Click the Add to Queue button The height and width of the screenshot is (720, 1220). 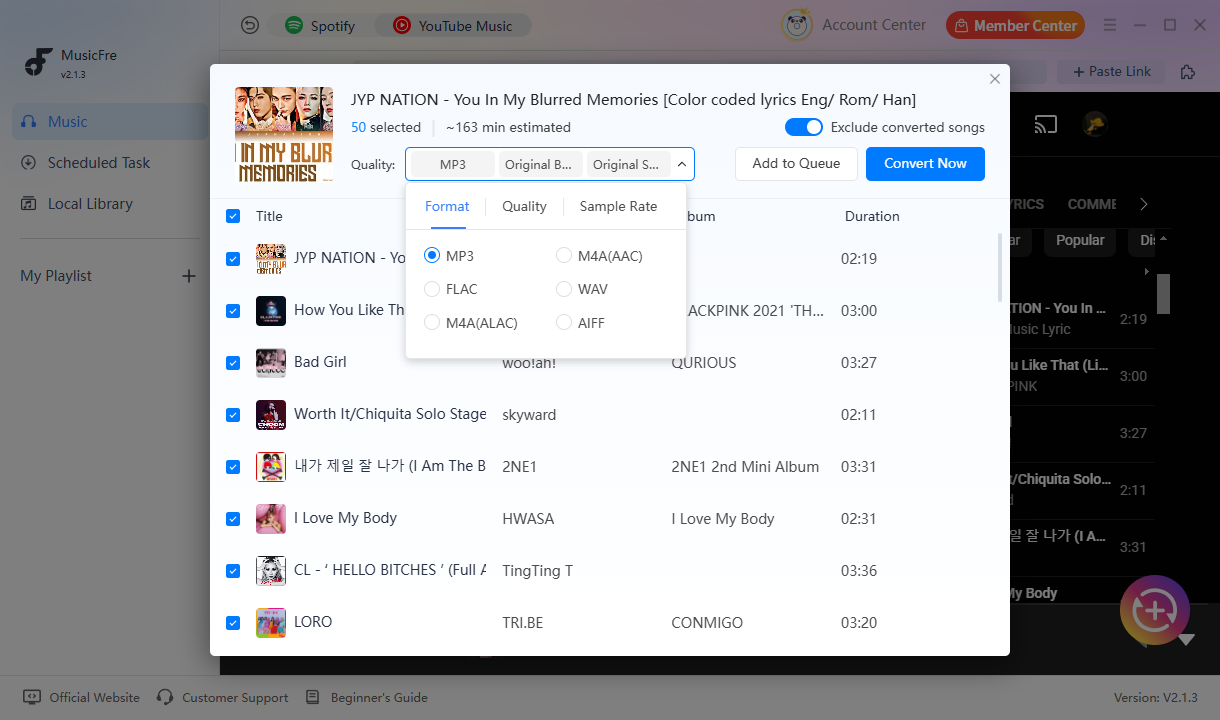[796, 164]
